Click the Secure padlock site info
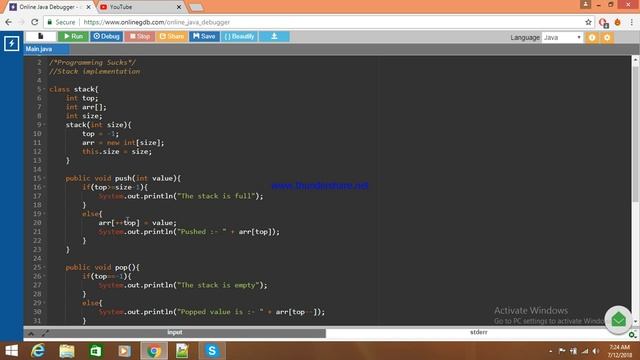Image resolution: width=640 pixels, height=360 pixels. click(61, 22)
